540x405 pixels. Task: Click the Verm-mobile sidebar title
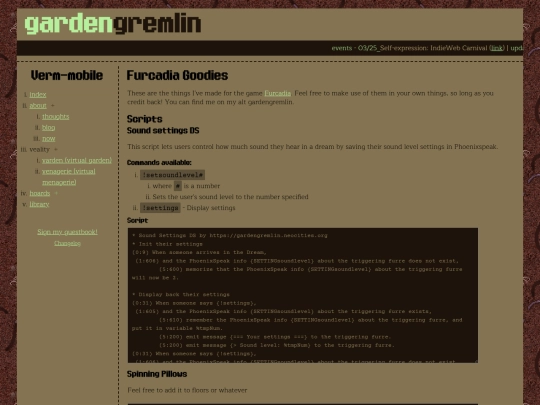tap(67, 75)
